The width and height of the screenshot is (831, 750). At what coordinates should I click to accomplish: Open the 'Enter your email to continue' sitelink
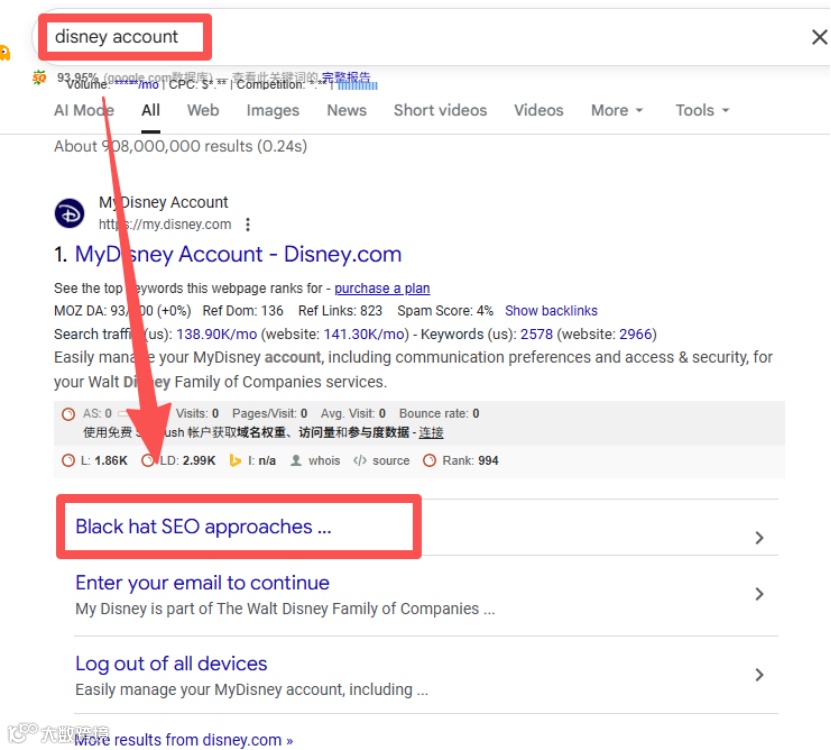[x=202, y=583]
